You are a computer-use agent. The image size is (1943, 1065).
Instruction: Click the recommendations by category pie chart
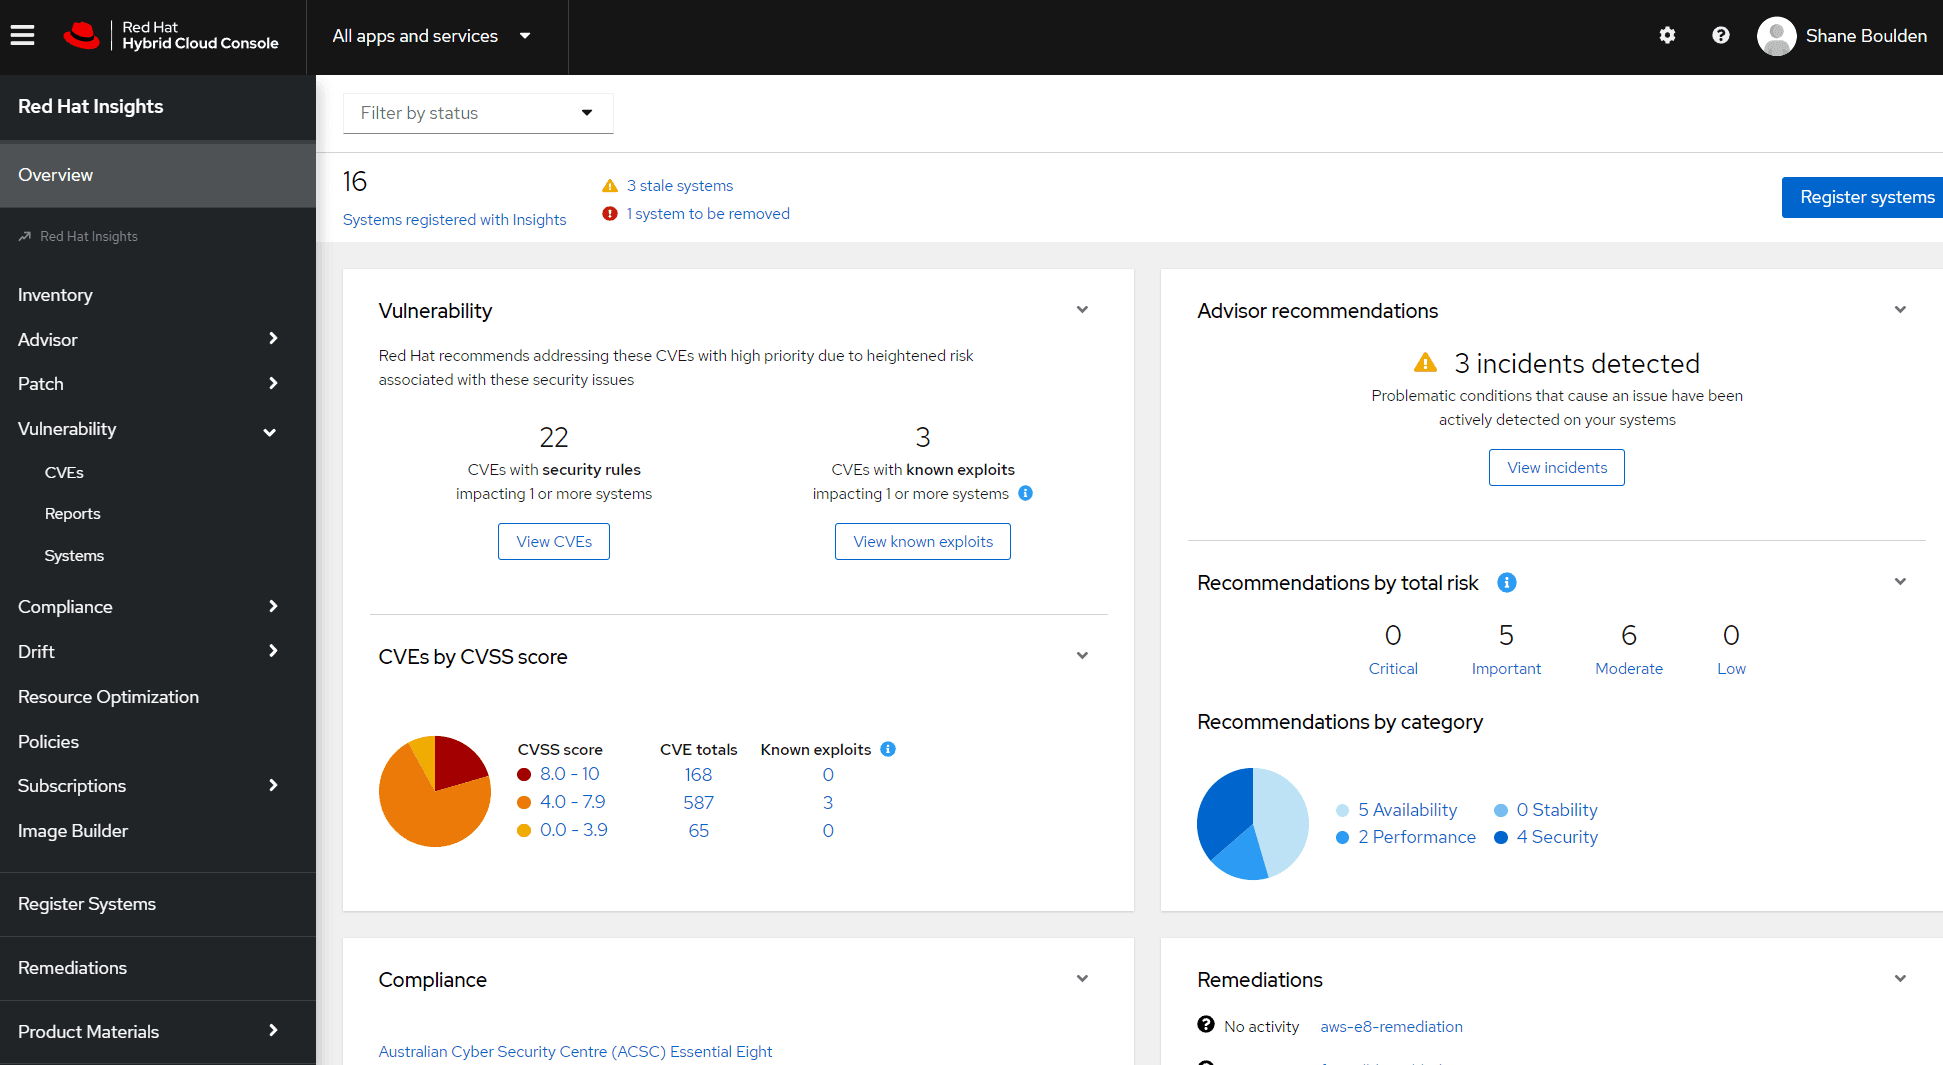tap(1253, 824)
